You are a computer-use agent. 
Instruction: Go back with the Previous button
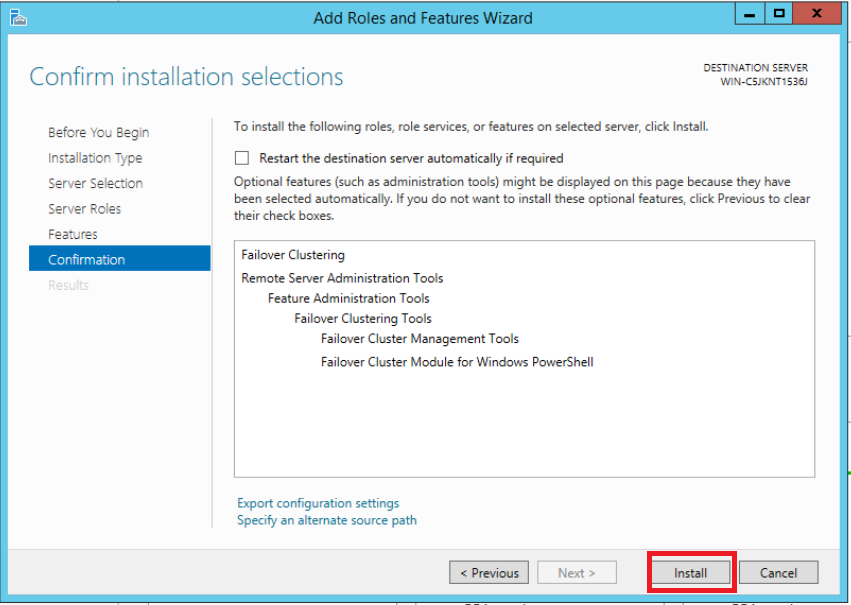(490, 573)
